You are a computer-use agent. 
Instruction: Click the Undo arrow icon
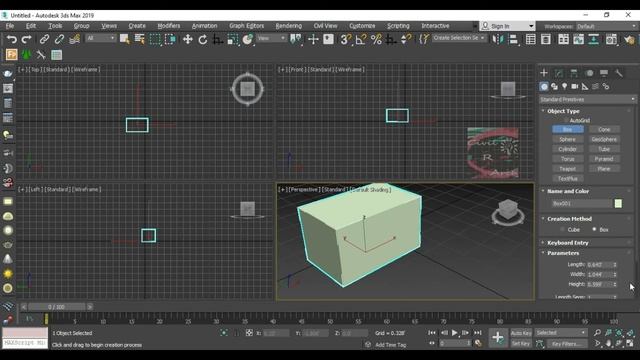click(x=11, y=39)
